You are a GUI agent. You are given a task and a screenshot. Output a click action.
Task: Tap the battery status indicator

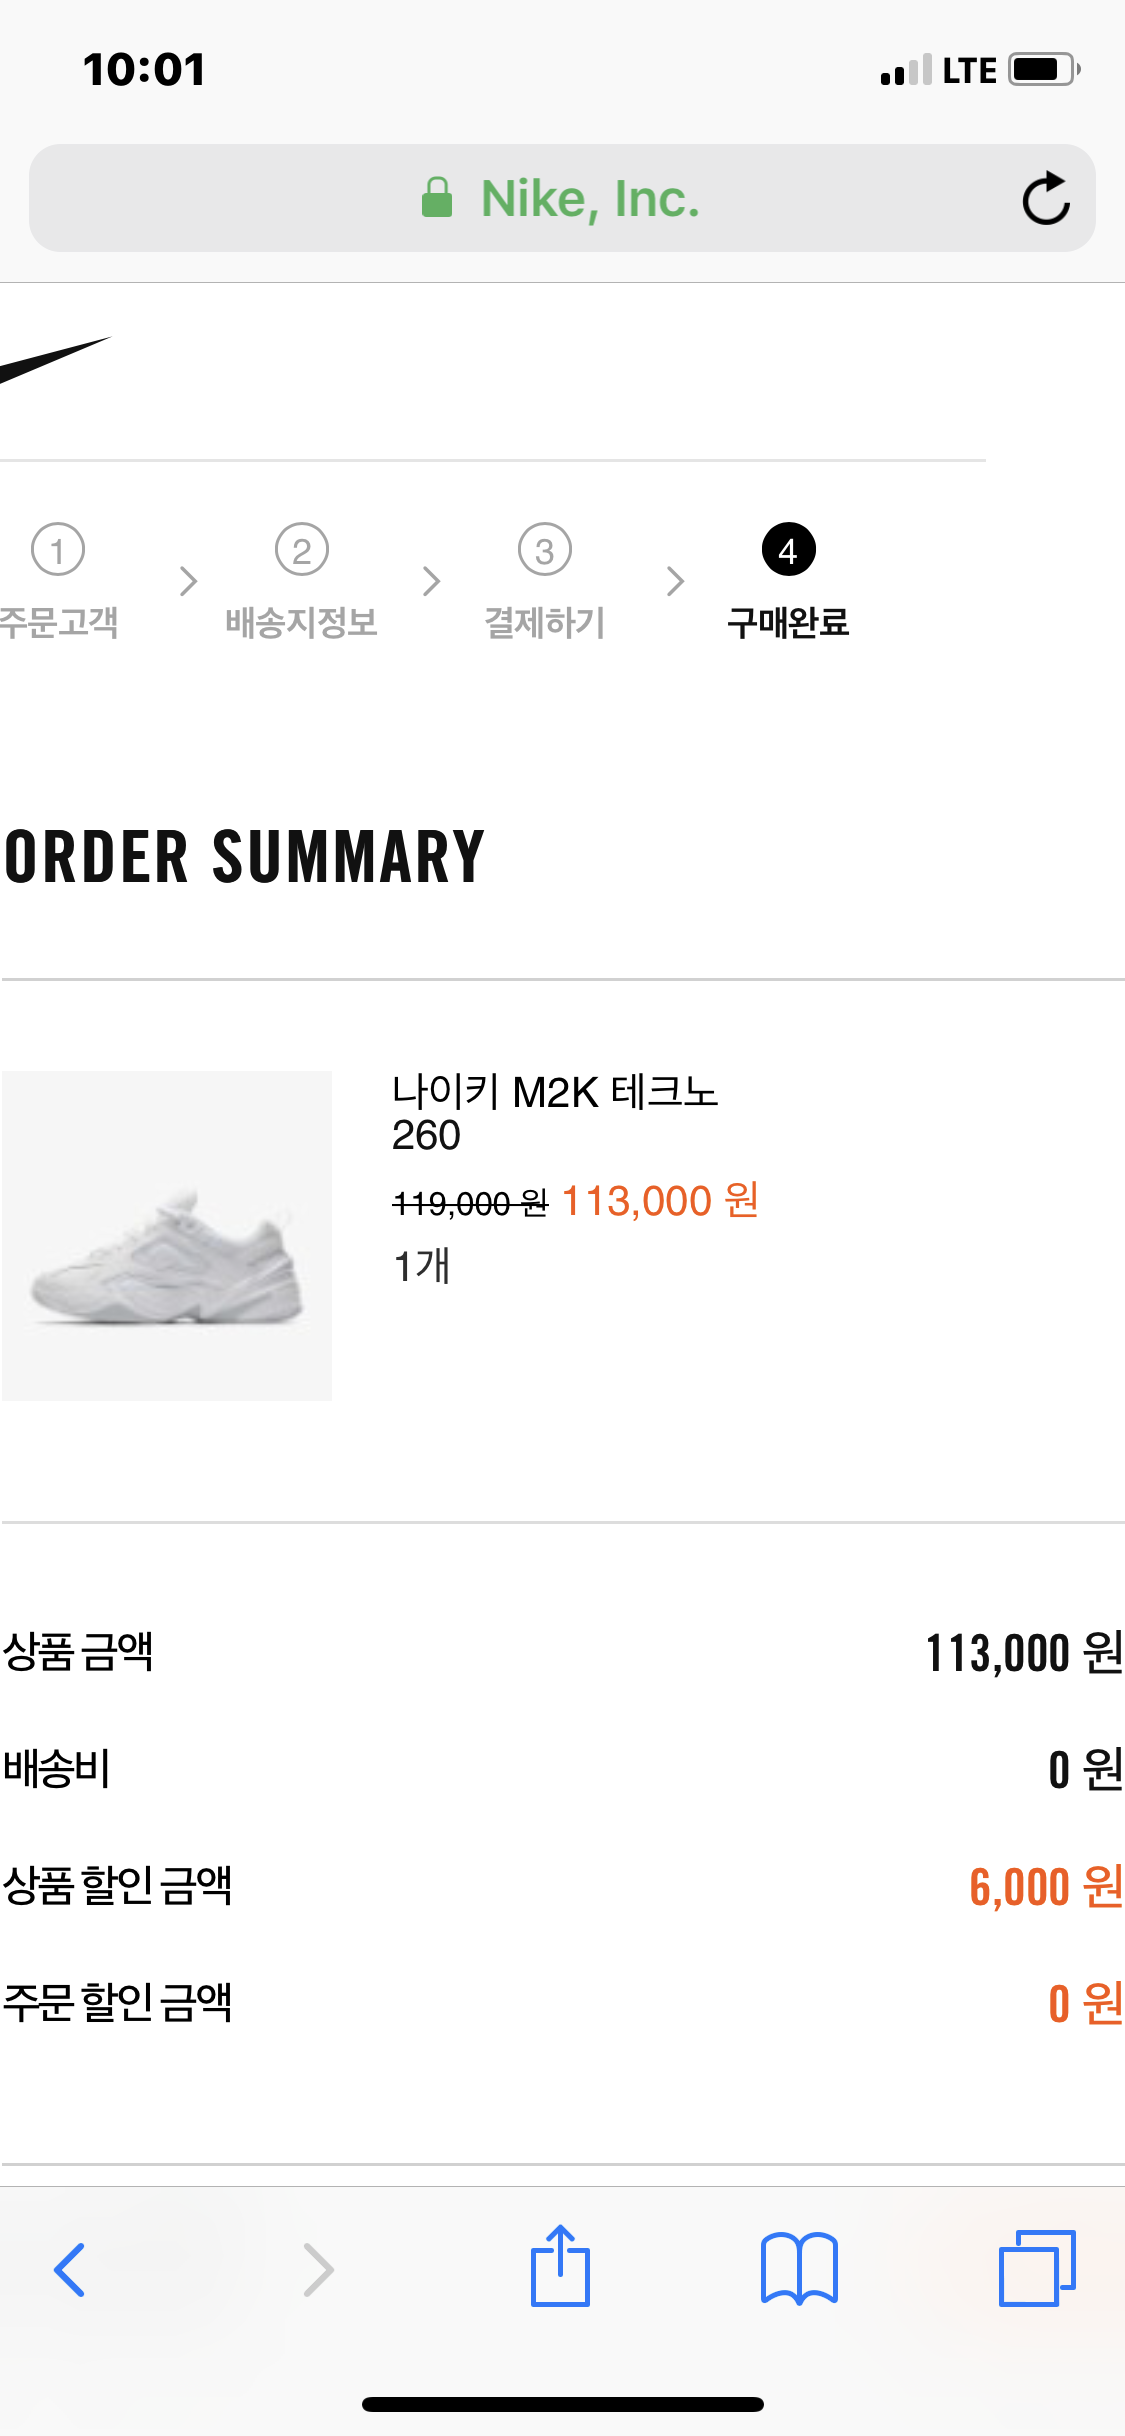(1044, 70)
